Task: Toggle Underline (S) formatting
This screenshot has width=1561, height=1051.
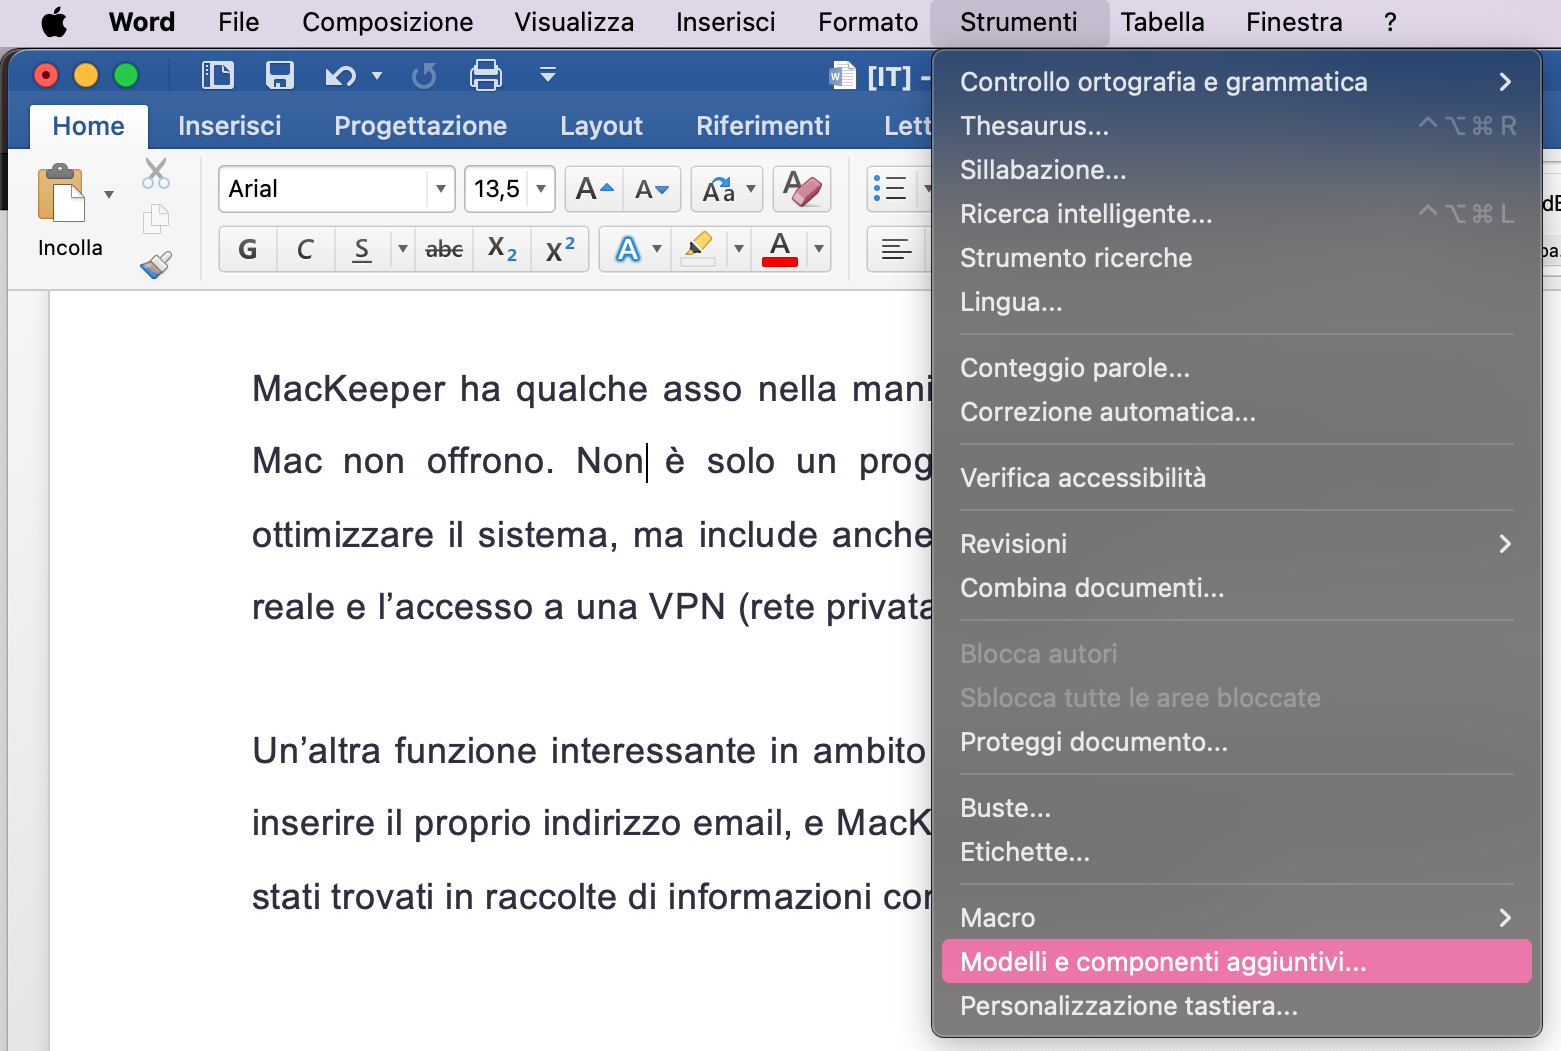Action: [362, 249]
